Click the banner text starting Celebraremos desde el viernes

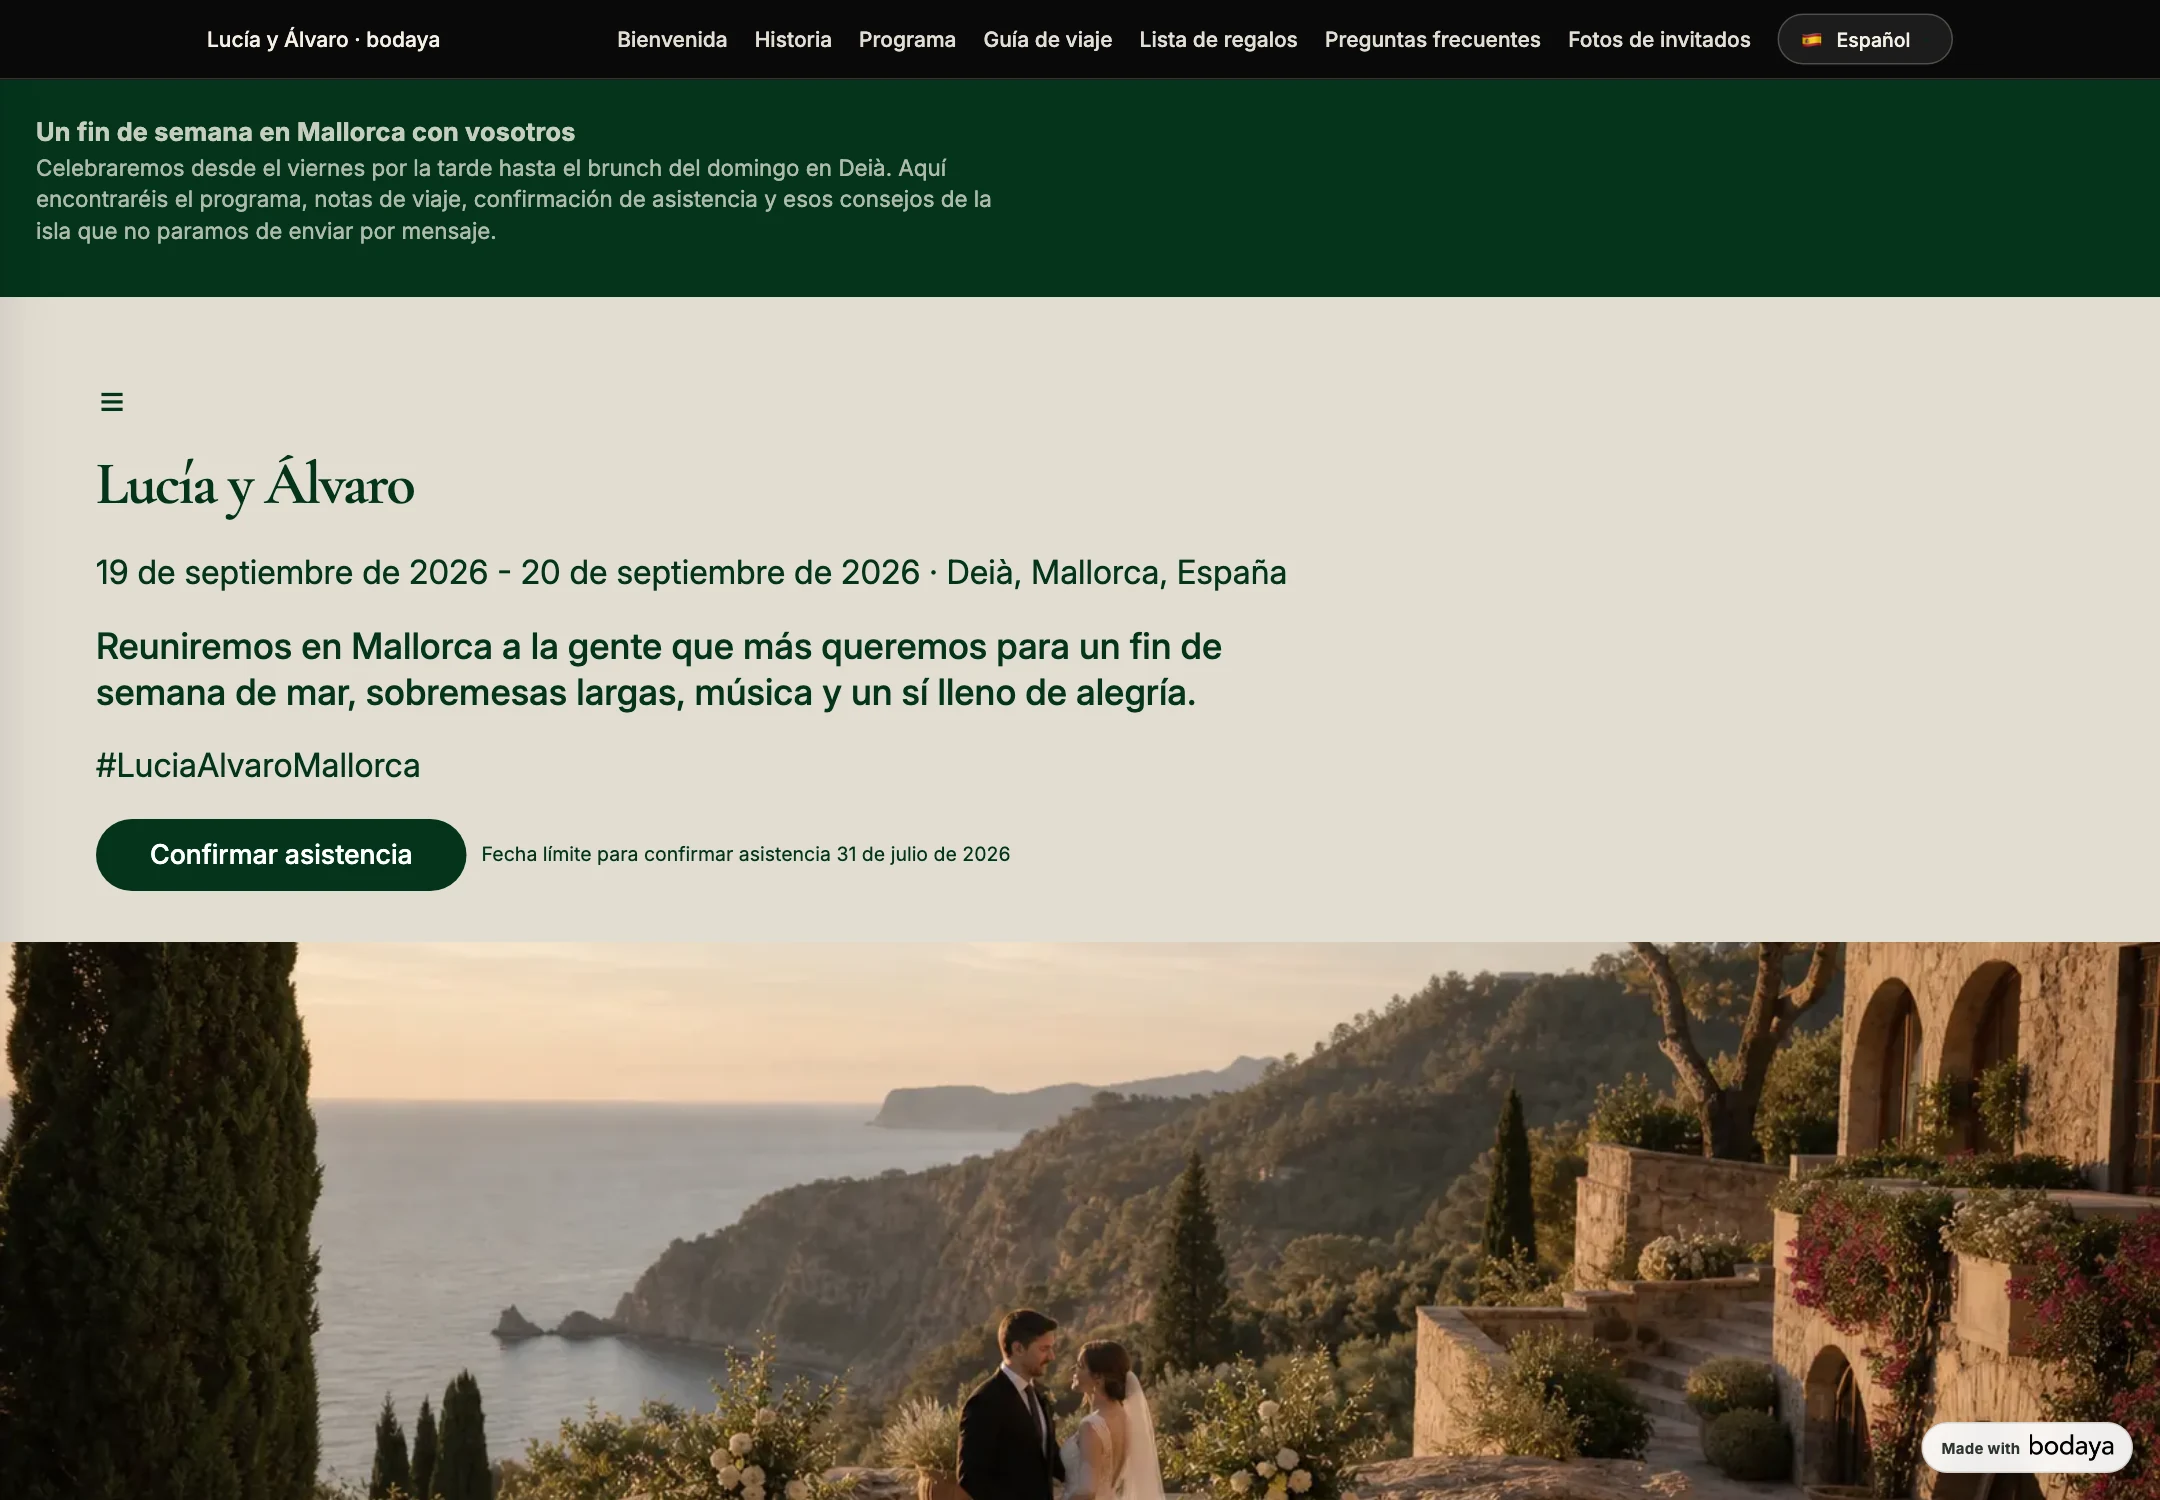(x=514, y=199)
